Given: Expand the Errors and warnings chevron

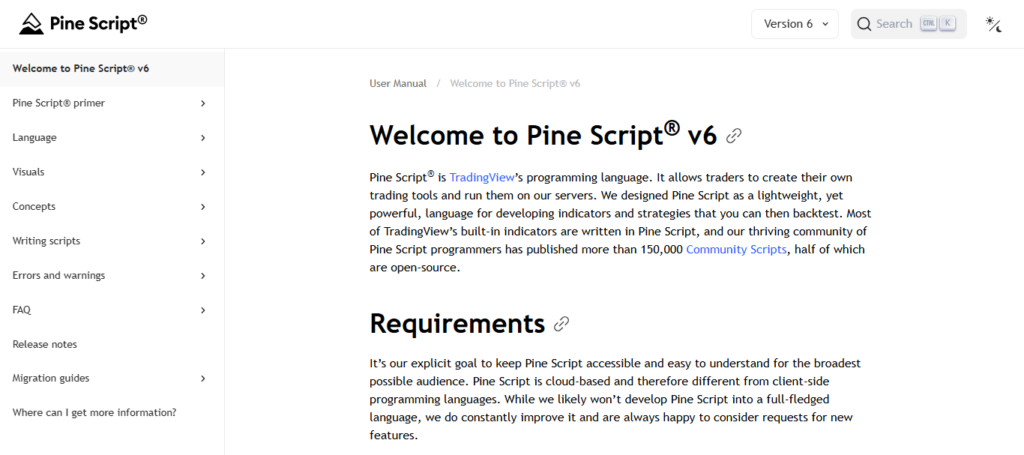Looking at the screenshot, I should (203, 275).
